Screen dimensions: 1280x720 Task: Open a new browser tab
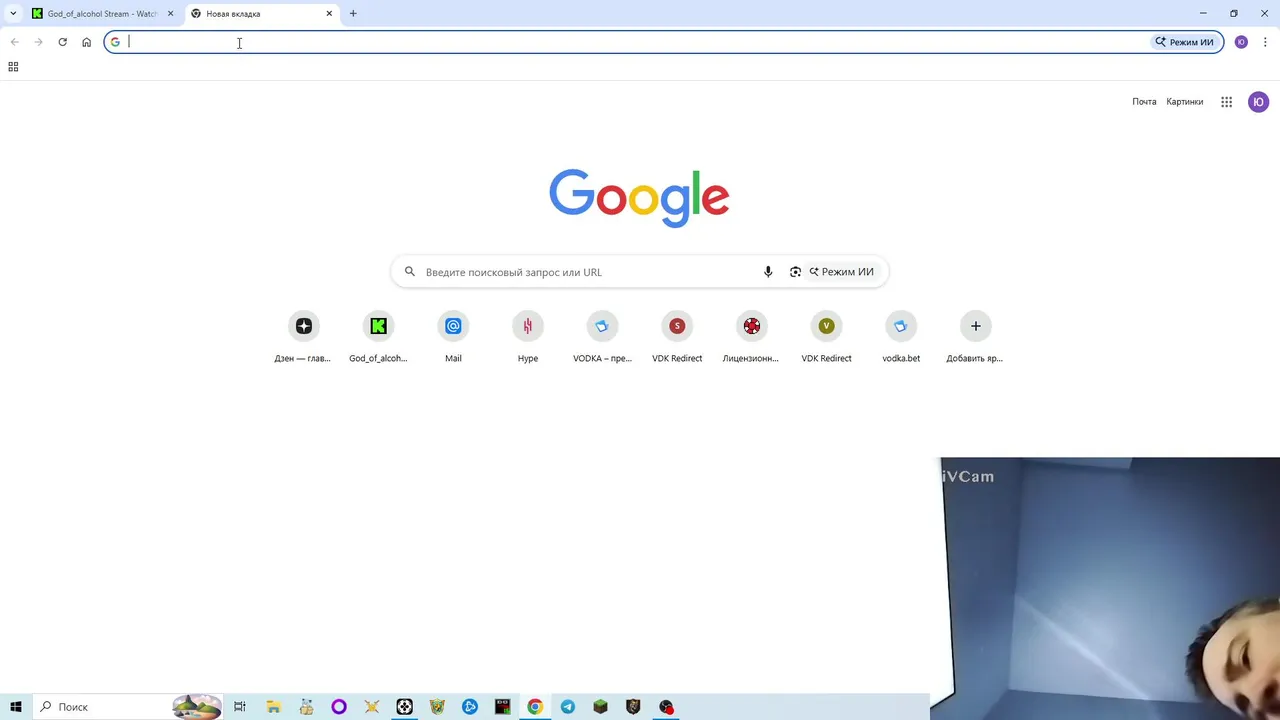point(353,14)
